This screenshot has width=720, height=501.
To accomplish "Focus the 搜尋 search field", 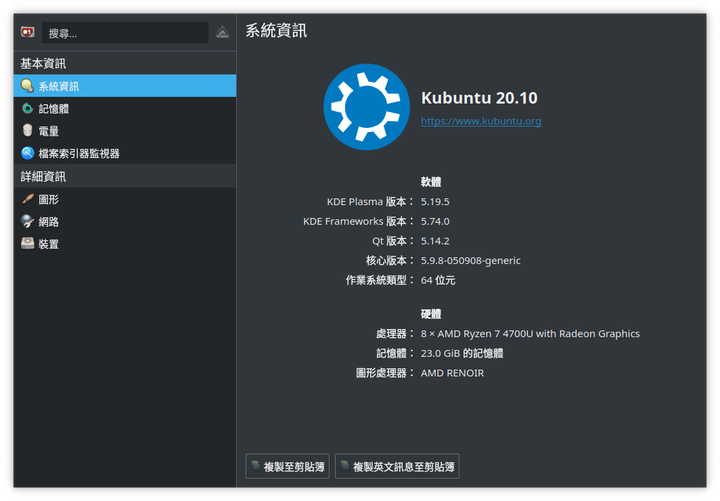I will 125,33.
